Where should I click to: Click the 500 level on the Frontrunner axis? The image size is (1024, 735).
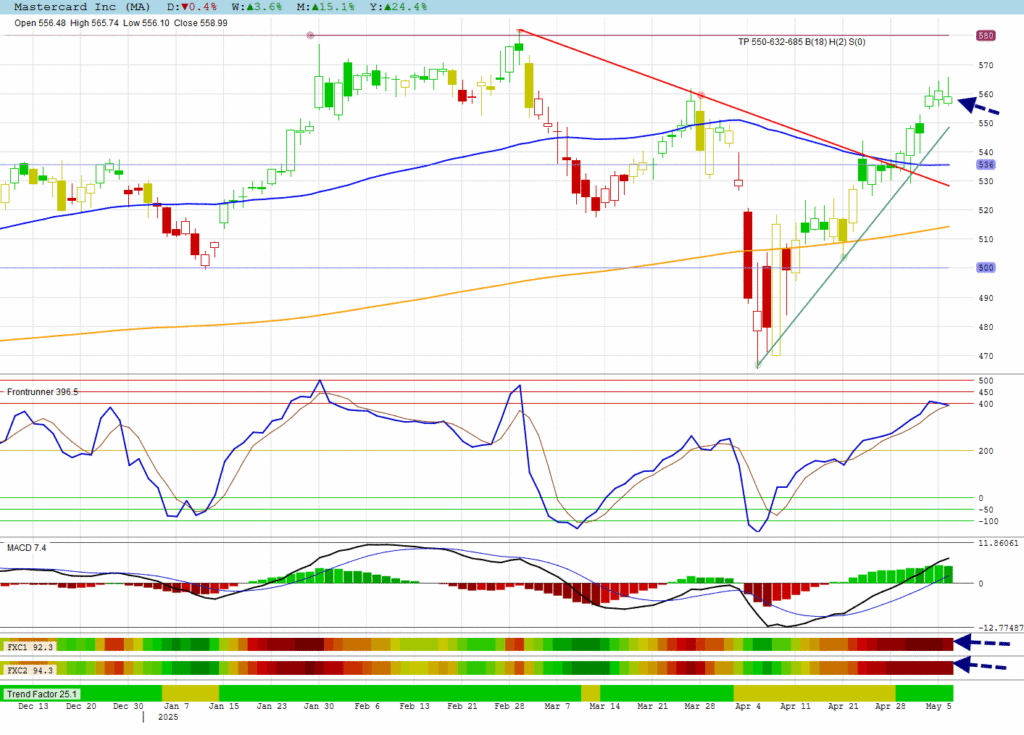(985, 380)
